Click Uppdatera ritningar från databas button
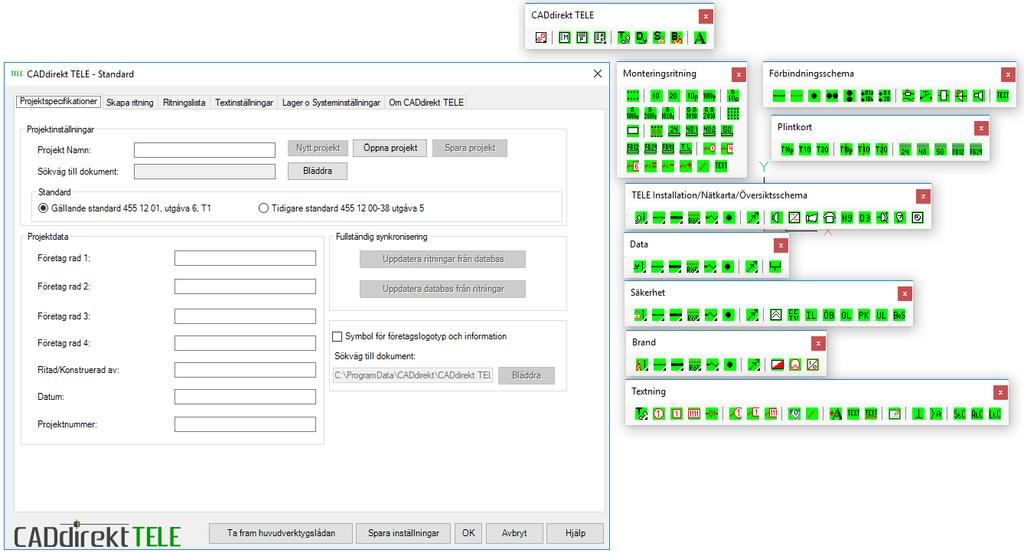1024x553 pixels. 443,259
